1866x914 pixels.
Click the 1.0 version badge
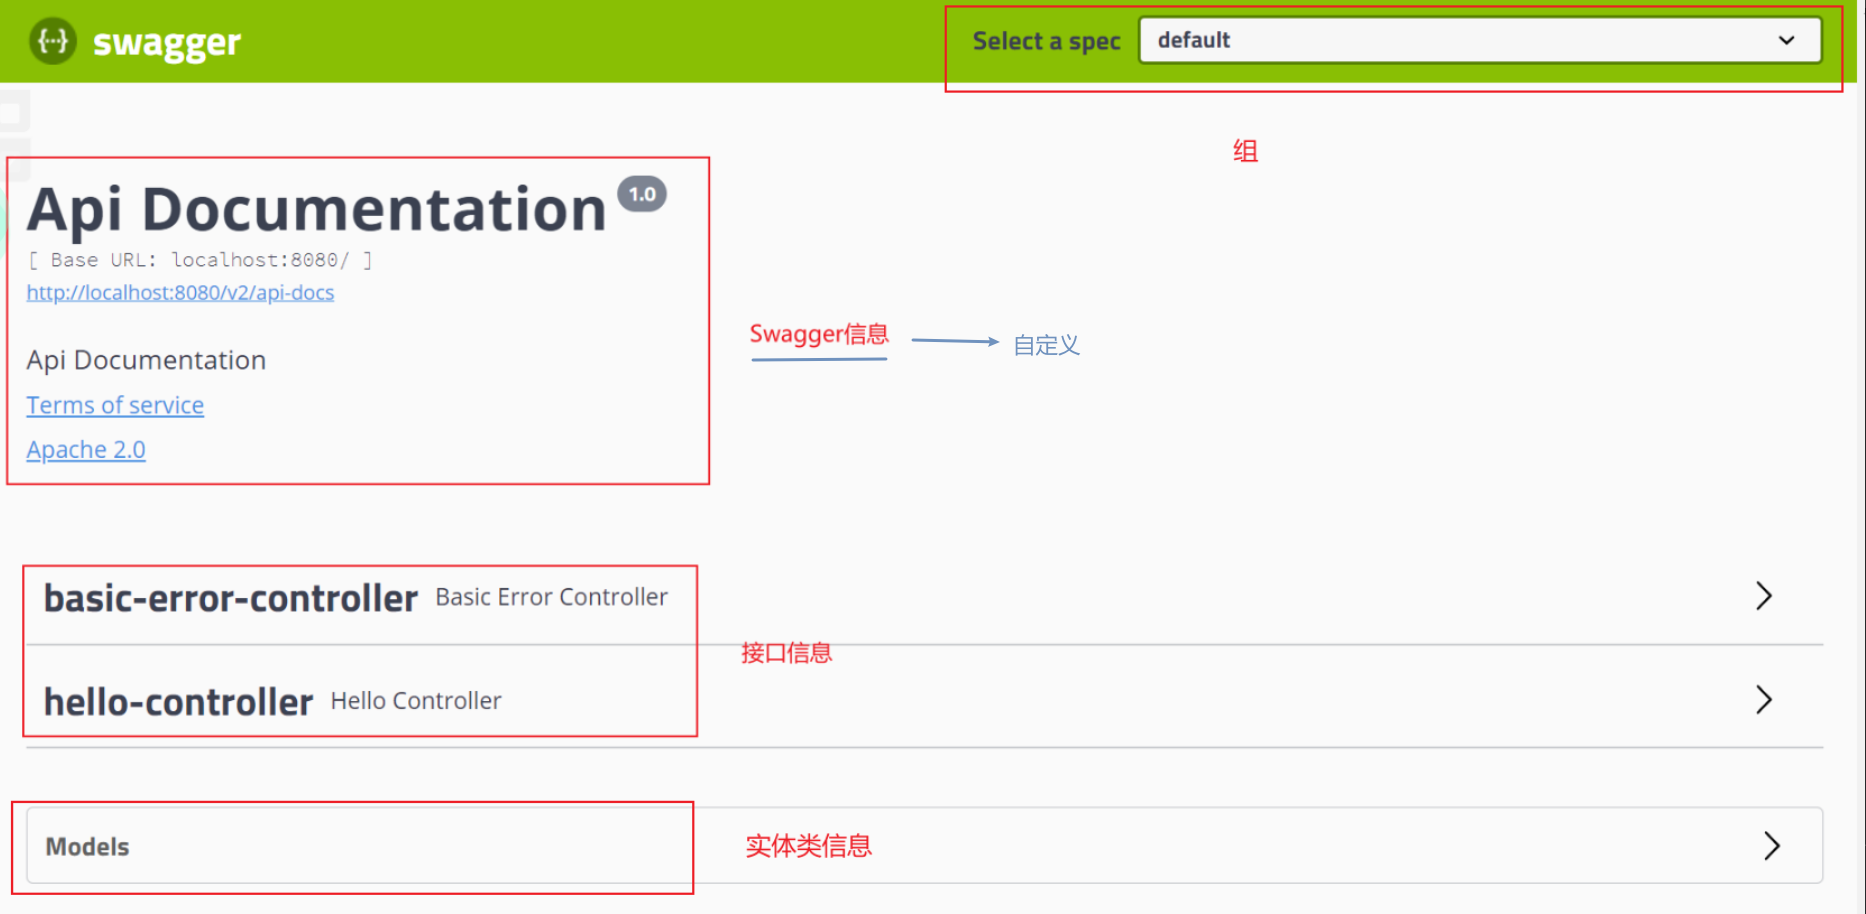pos(643,193)
